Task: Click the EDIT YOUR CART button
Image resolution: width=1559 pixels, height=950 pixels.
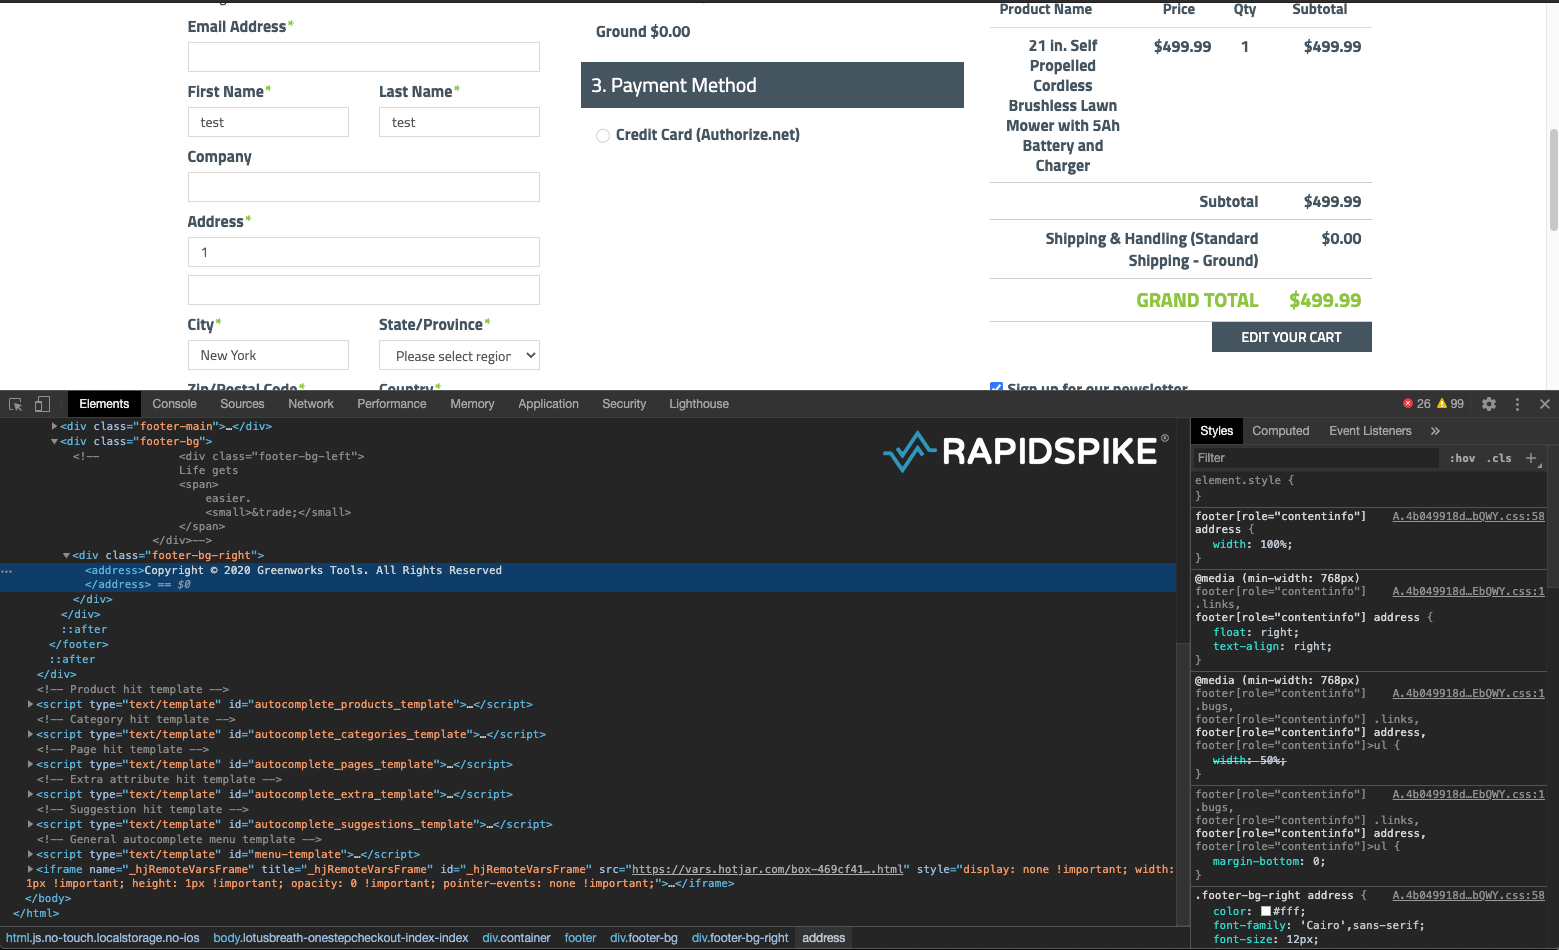Action: click(x=1291, y=337)
